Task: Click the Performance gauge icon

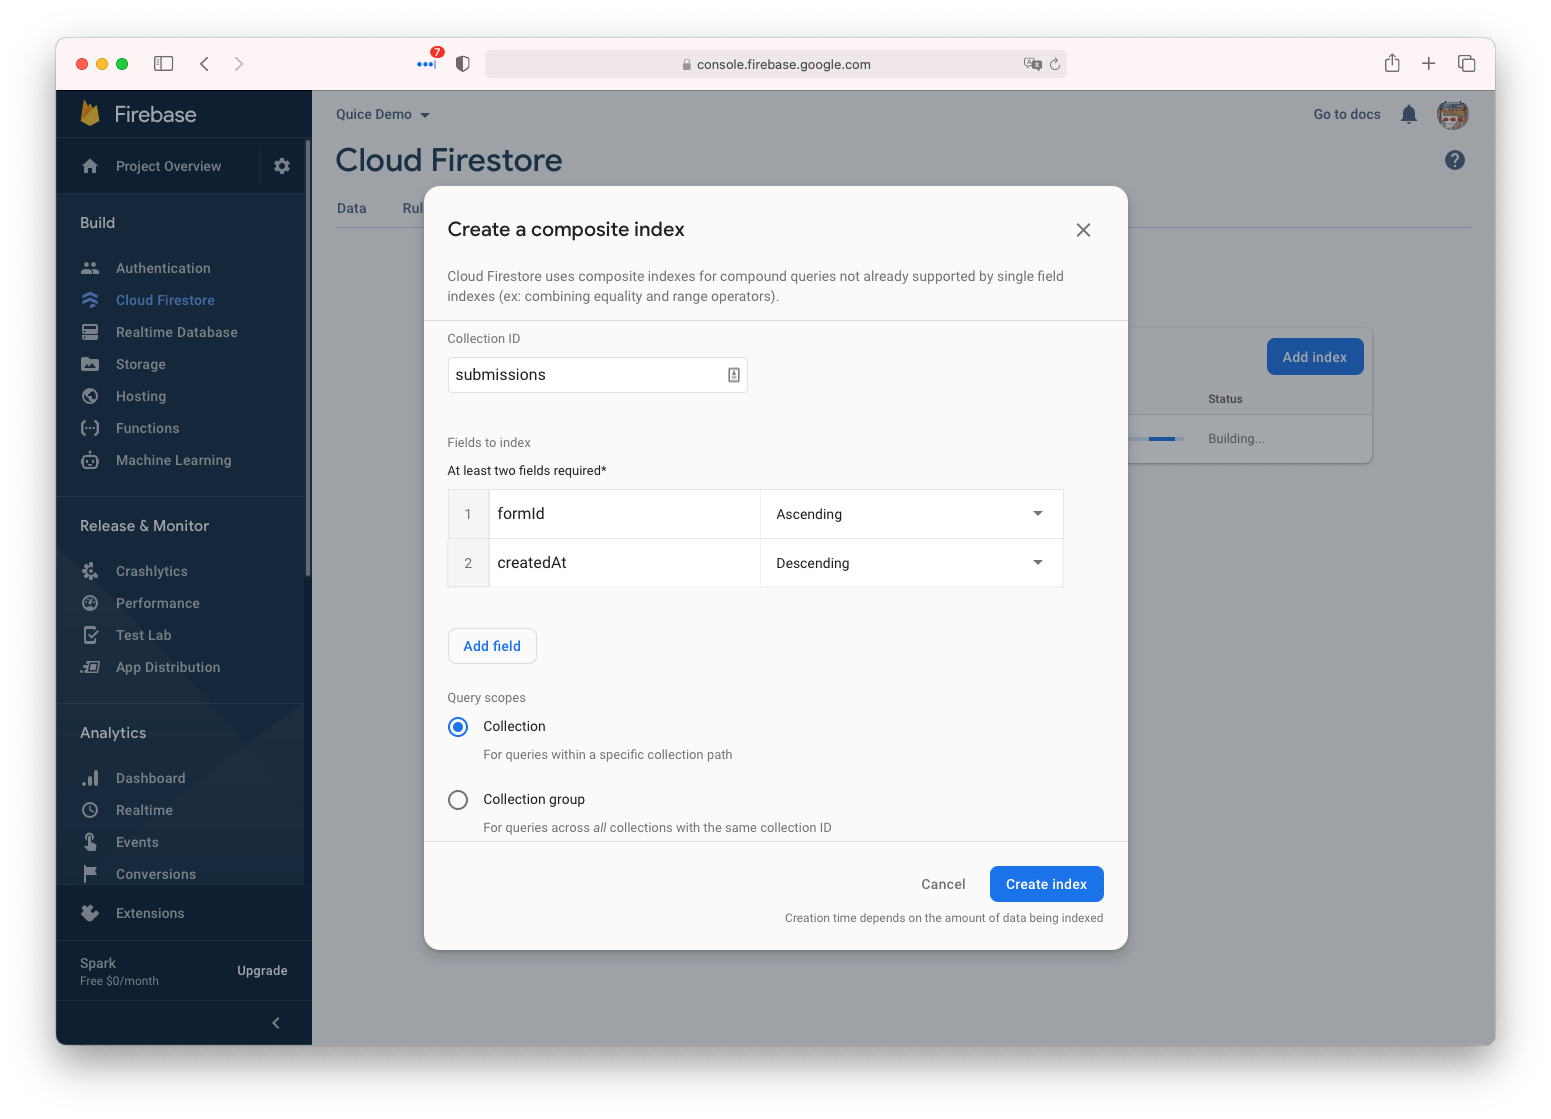Action: coord(90,603)
